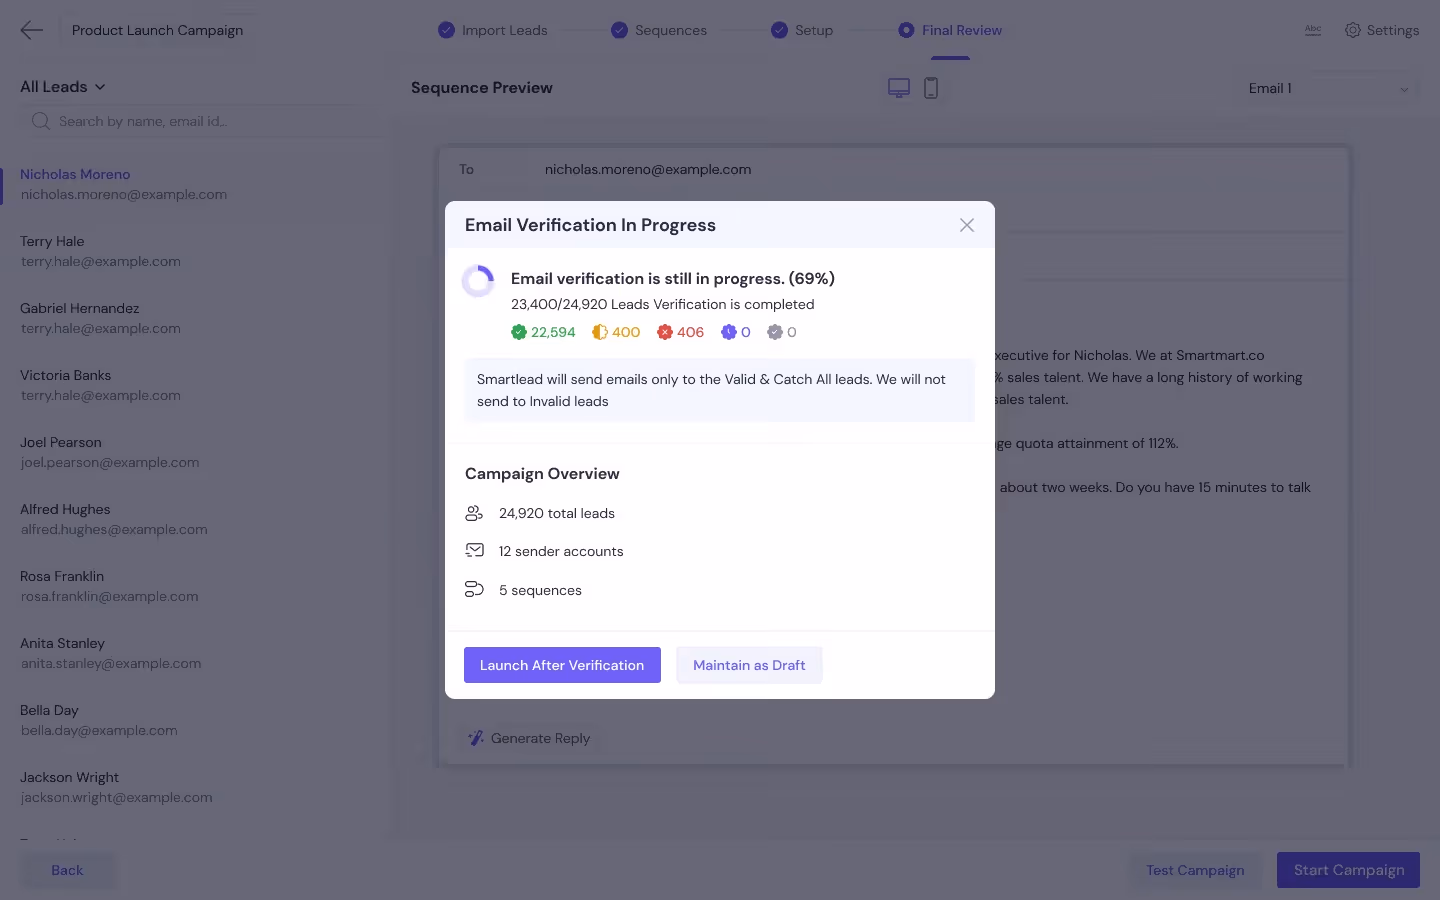Expand the All Leads dropdown
This screenshot has width=1440, height=900.
63,87
